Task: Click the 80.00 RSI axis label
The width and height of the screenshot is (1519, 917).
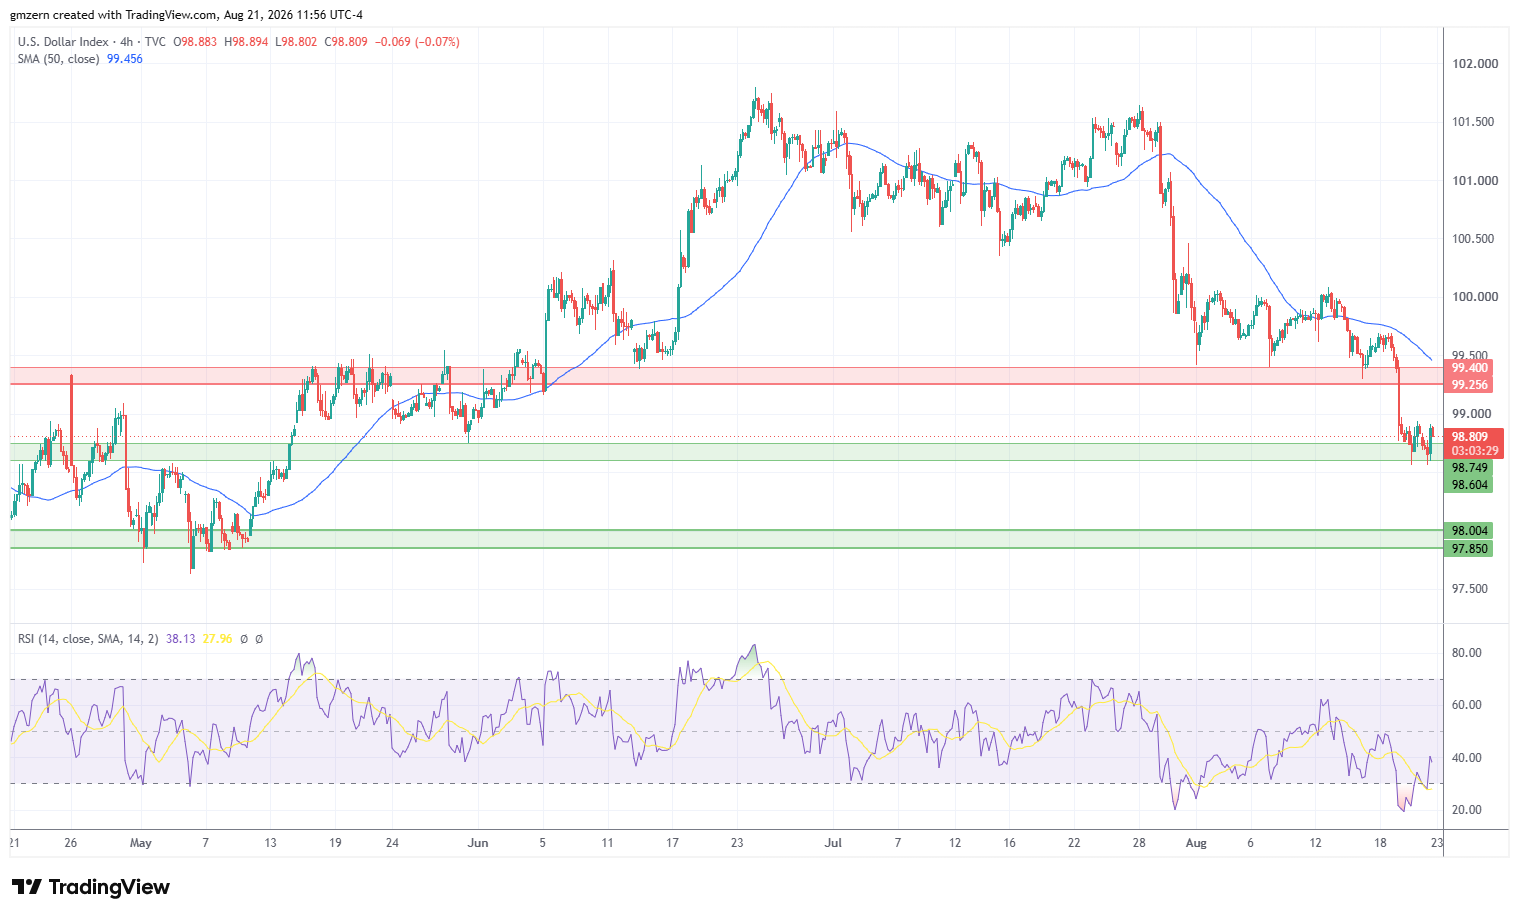Action: coord(1467,653)
